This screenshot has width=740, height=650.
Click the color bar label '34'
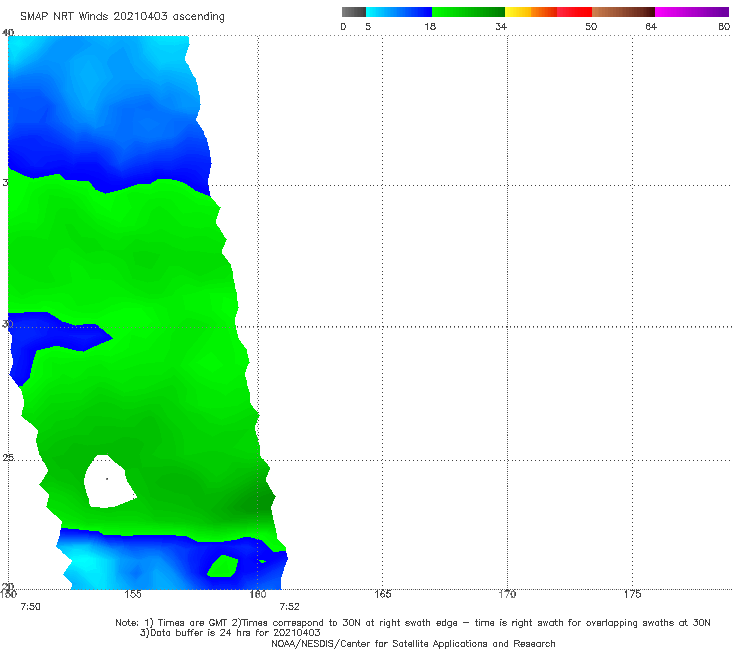pyautogui.click(x=501, y=26)
